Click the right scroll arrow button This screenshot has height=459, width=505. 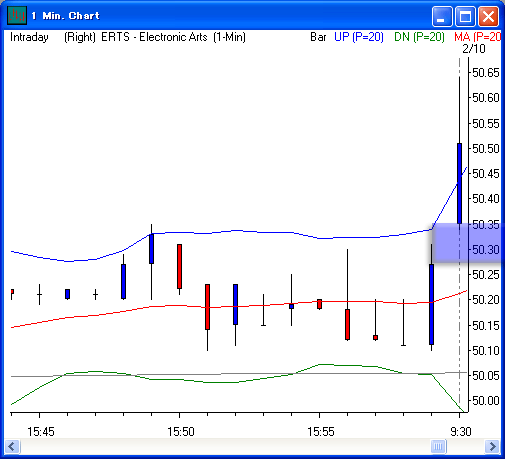point(492,446)
